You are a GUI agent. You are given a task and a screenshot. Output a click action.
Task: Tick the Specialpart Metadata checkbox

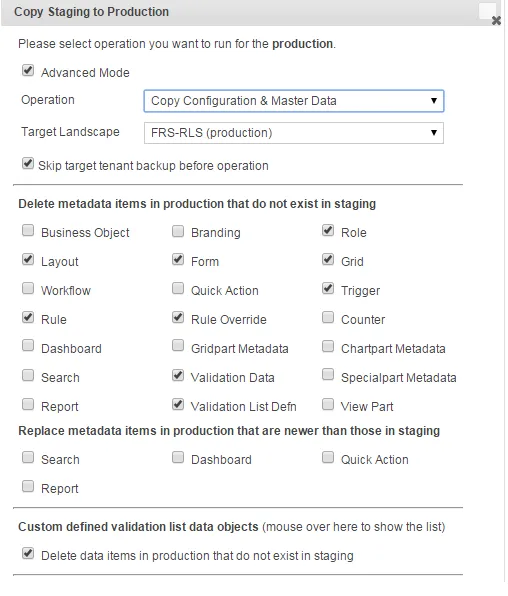[328, 375]
